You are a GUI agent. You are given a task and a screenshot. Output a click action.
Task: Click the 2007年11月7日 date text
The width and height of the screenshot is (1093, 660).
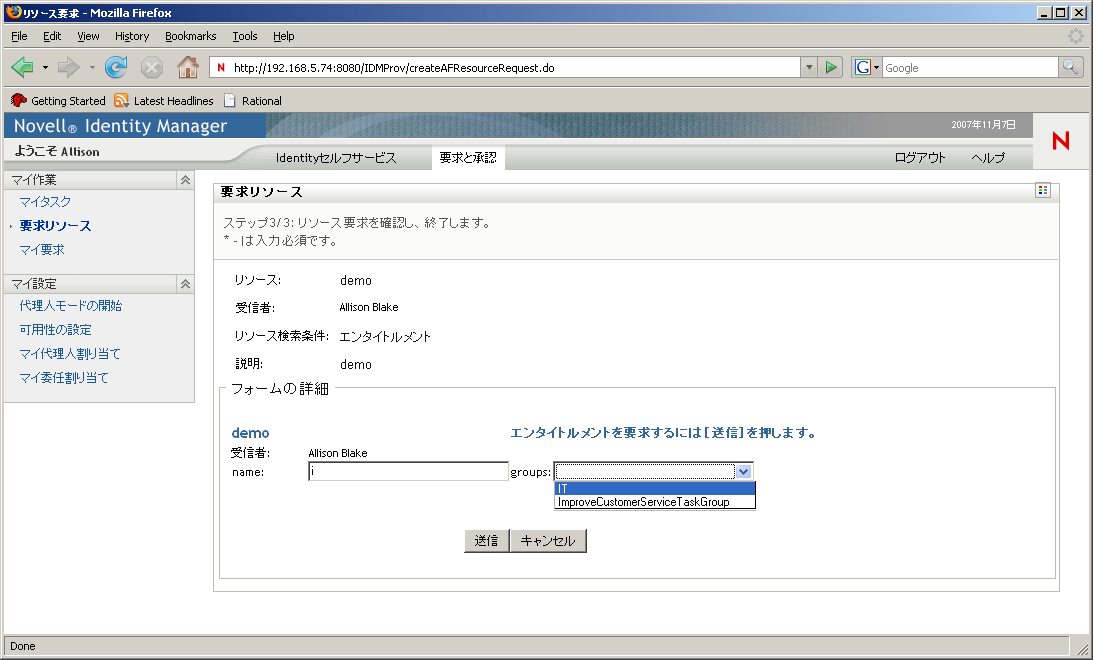[984, 125]
